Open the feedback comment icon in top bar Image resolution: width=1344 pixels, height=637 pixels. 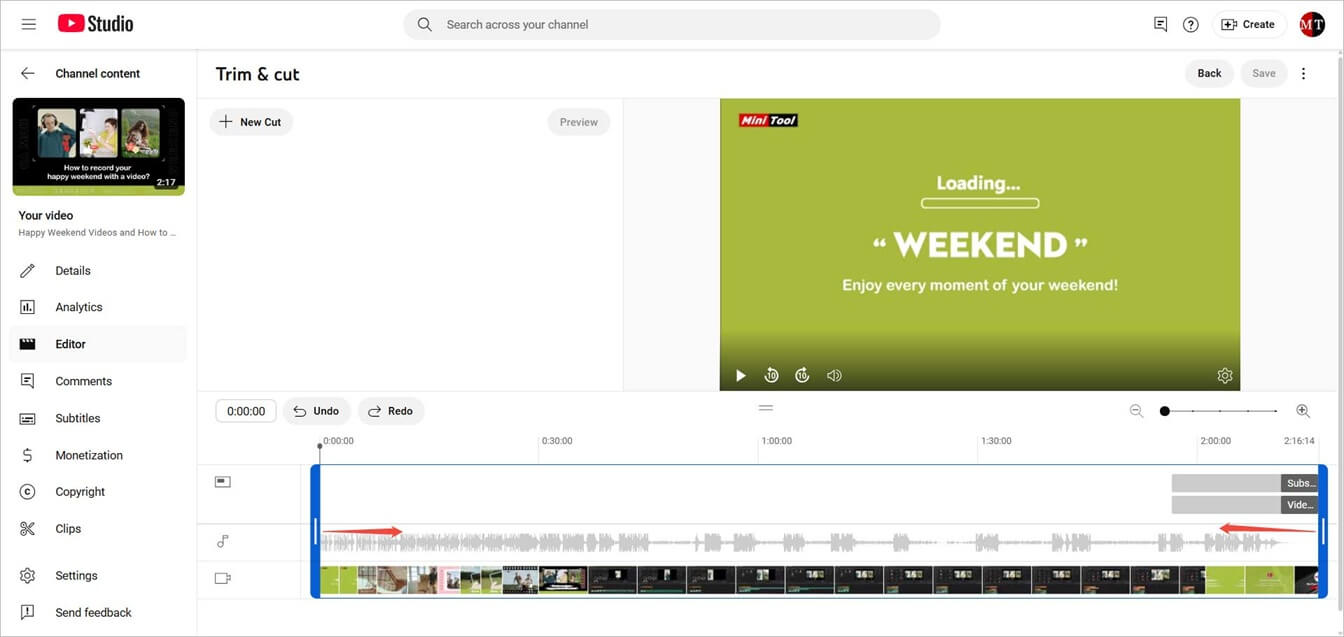tap(1159, 23)
